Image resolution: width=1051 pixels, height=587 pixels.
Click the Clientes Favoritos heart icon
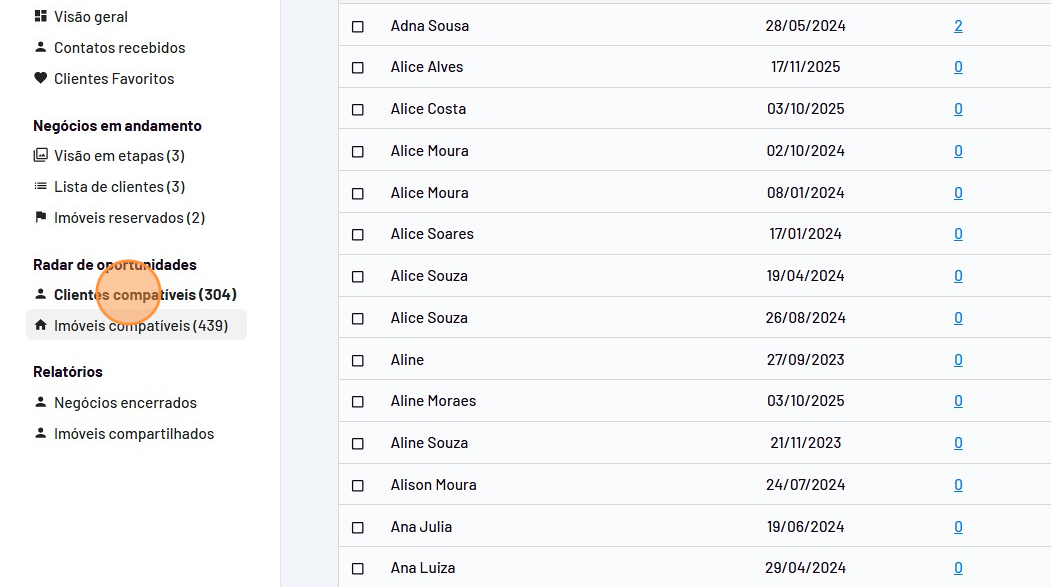click(40, 78)
